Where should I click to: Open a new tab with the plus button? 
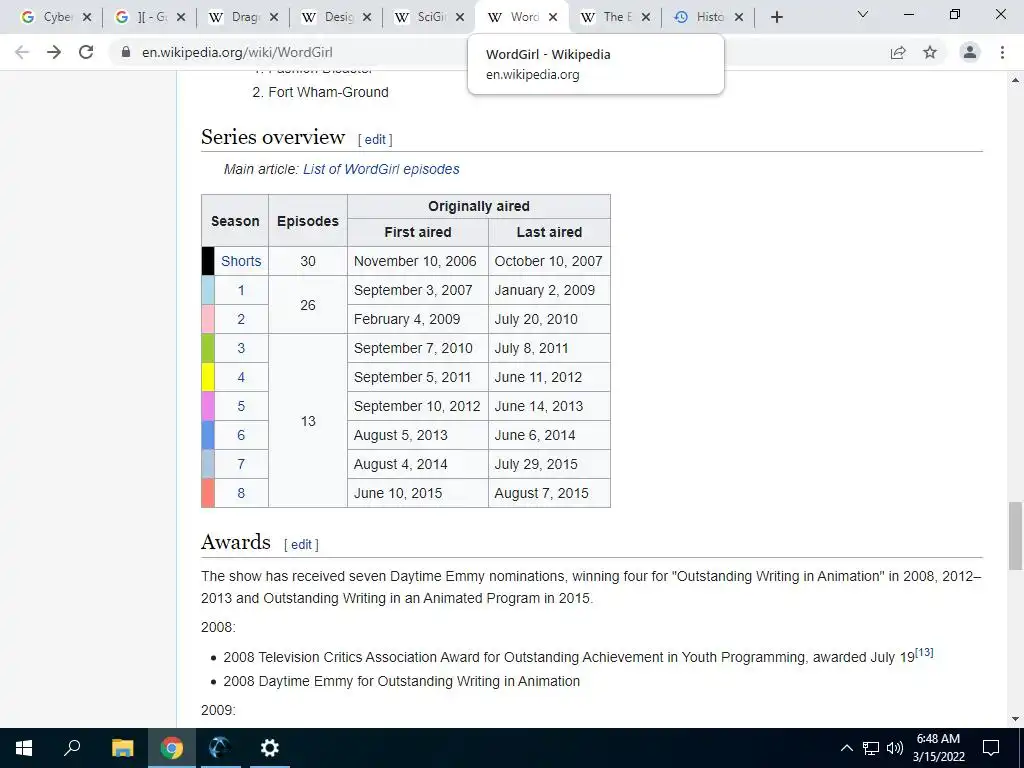(x=776, y=17)
